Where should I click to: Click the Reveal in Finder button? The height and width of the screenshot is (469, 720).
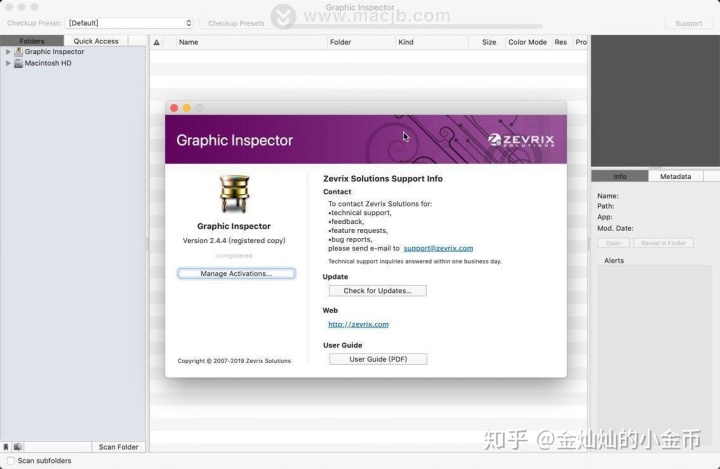pyautogui.click(x=663, y=243)
